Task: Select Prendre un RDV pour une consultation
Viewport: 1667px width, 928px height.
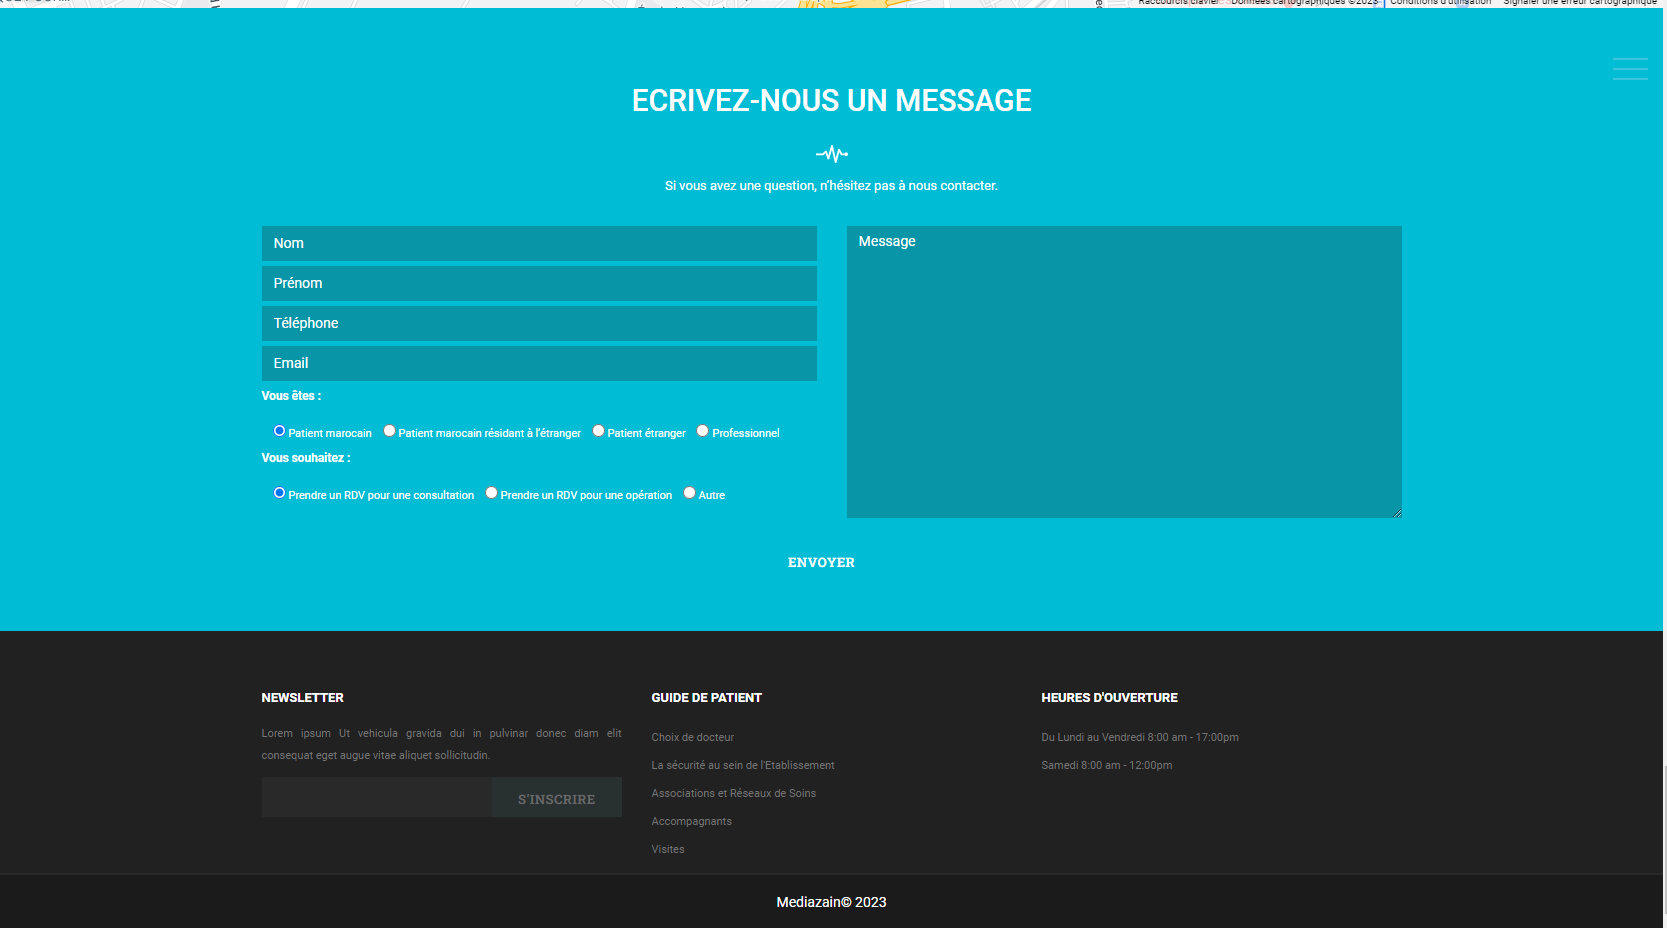Action: click(279, 493)
